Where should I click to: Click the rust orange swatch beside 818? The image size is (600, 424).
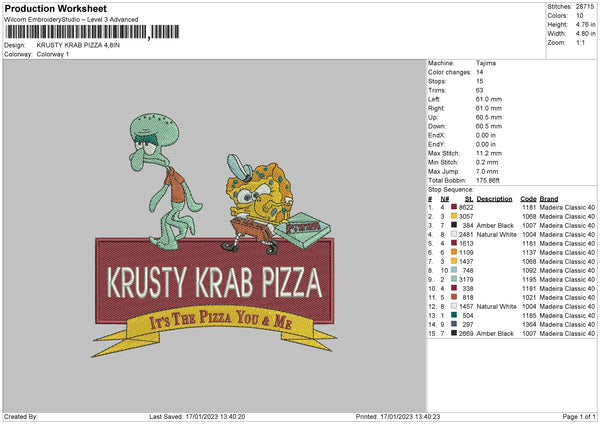(454, 297)
